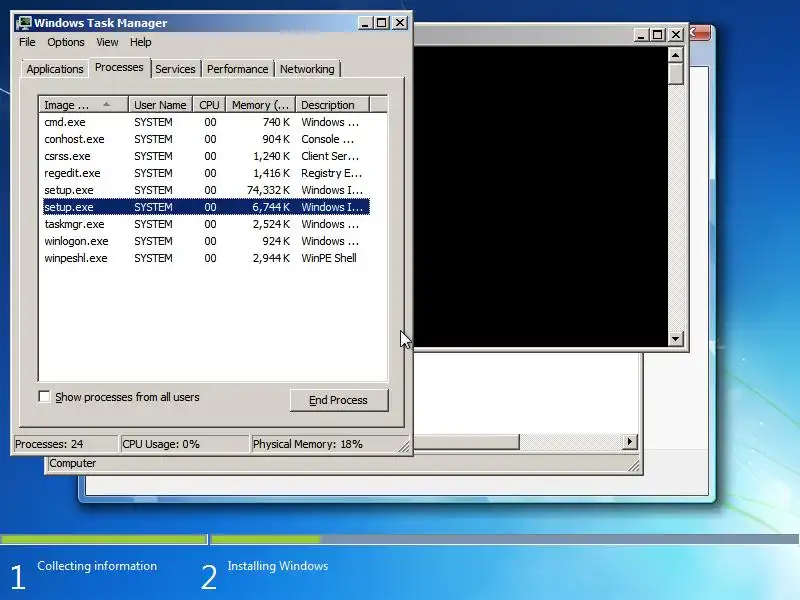This screenshot has width=800, height=600.
Task: Maximize the black console window
Action: pos(658,35)
